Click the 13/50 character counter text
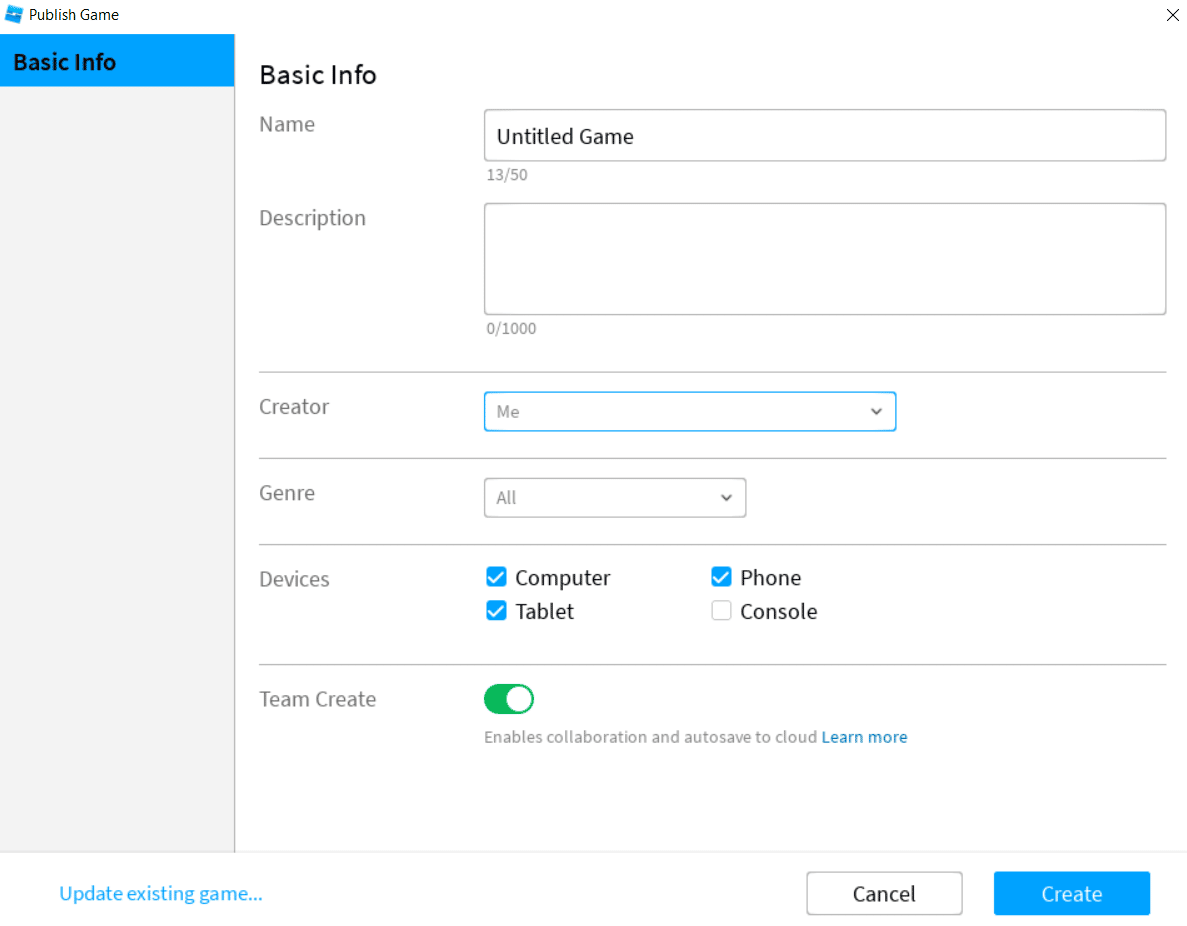This screenshot has height=926, width=1187. 506,175
